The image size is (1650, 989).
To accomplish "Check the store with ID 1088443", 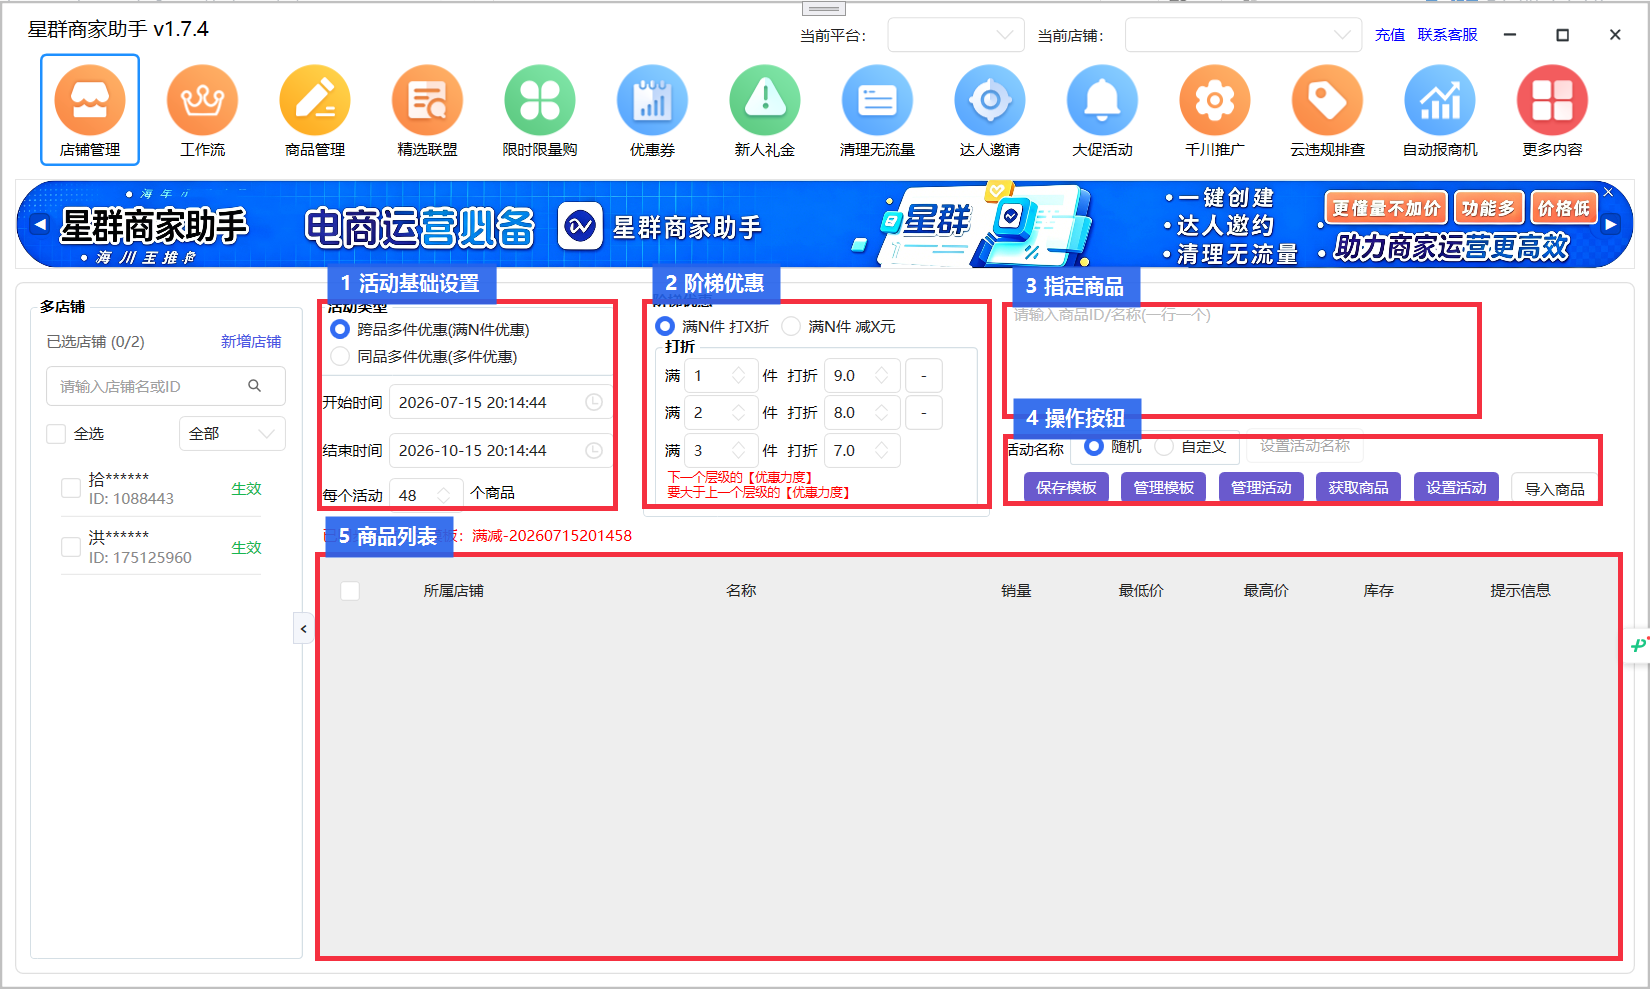I will 71,488.
